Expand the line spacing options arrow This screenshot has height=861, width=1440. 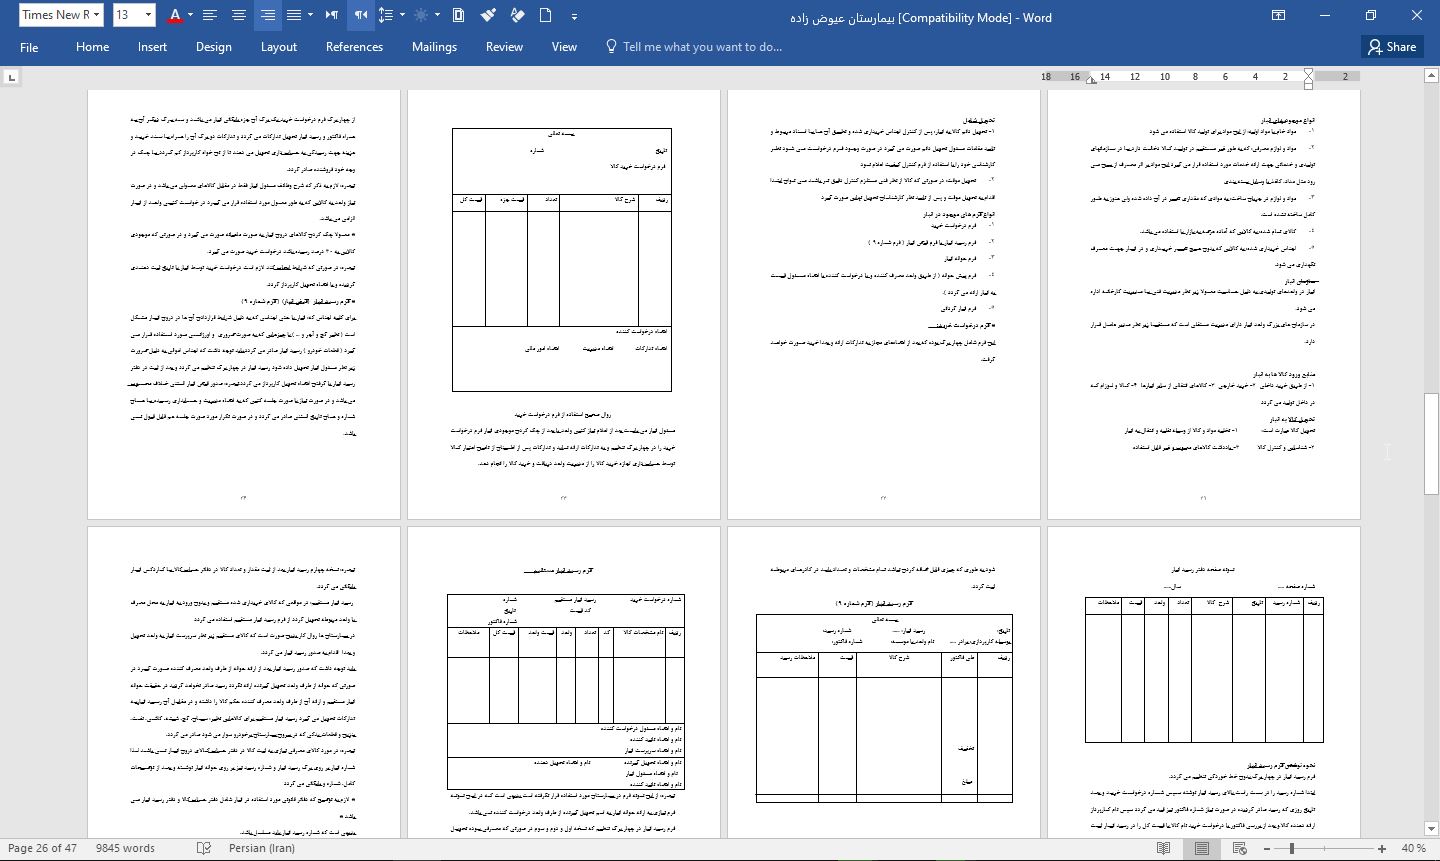pyautogui.click(x=402, y=15)
